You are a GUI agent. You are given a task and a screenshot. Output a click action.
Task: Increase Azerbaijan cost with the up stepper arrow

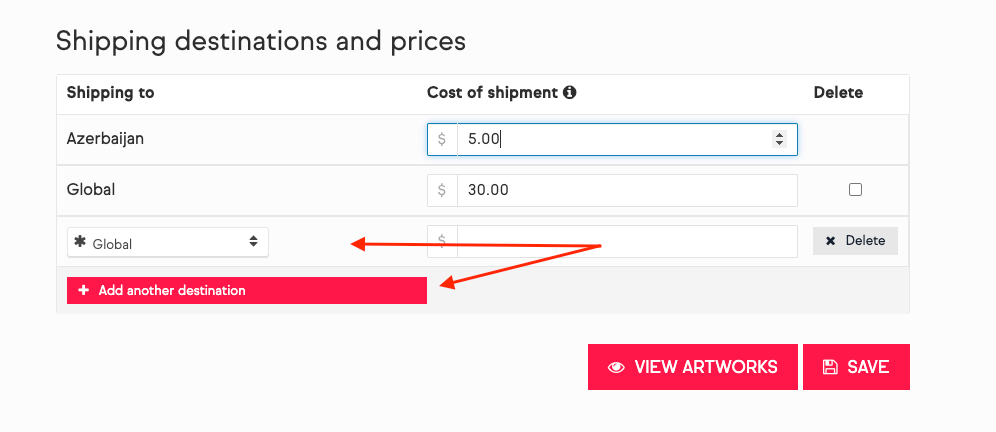point(780,135)
